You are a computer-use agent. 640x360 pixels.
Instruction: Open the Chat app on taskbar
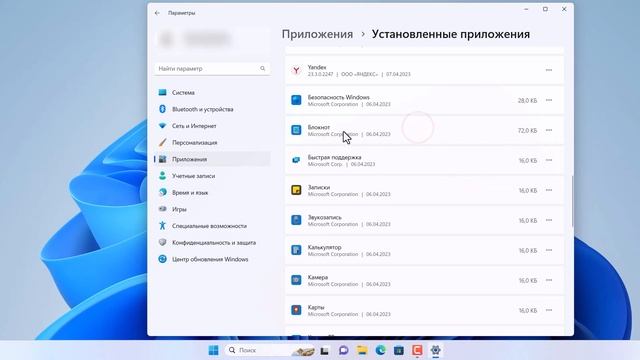tap(344, 350)
